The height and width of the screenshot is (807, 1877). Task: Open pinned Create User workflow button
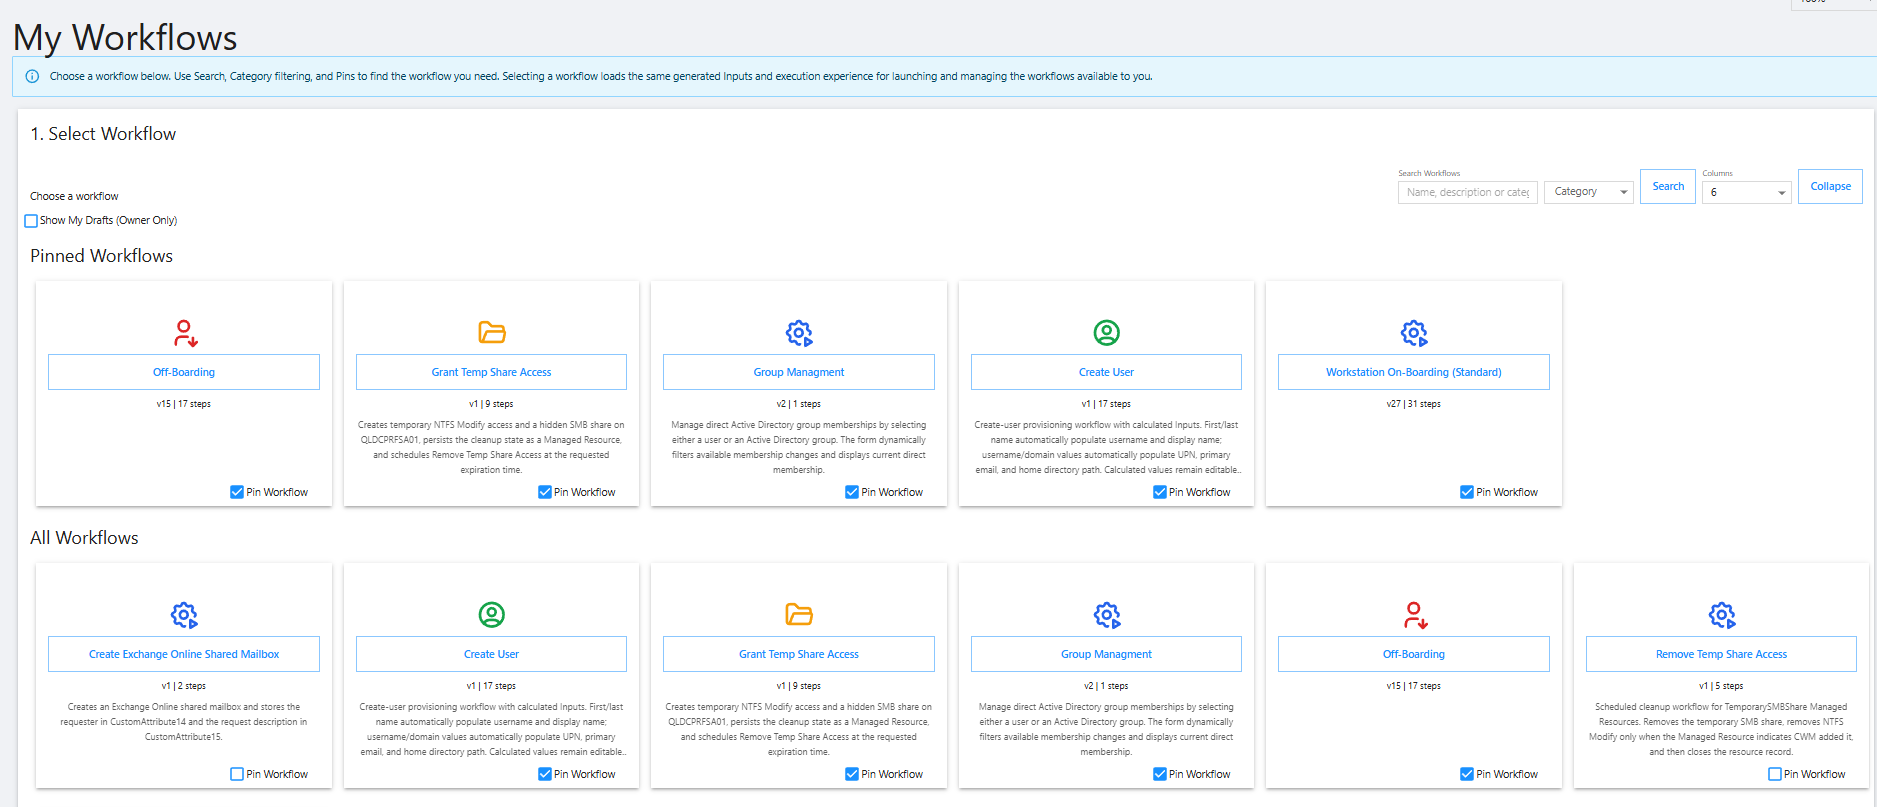coord(1106,372)
